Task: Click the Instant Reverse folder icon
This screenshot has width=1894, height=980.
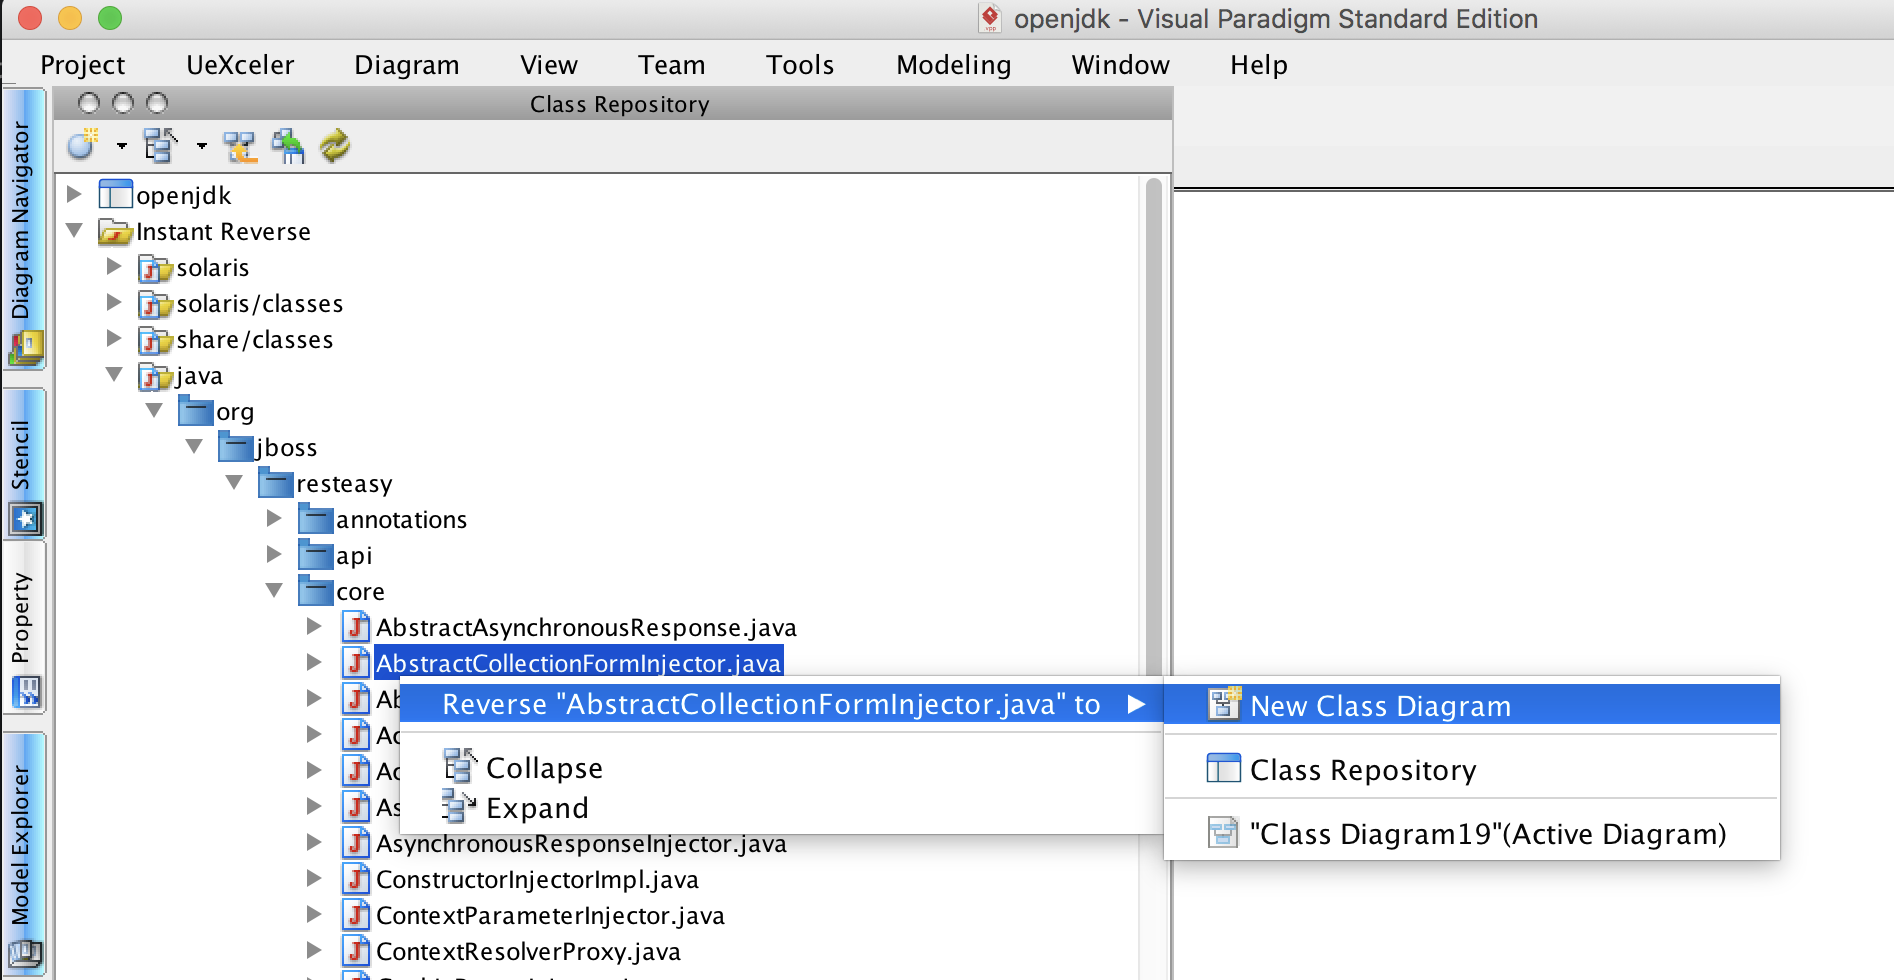Action: click(116, 231)
